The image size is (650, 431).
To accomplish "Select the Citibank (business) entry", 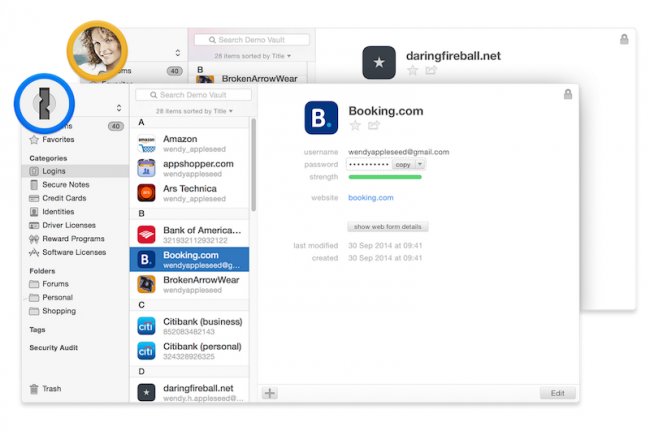I will coord(190,326).
